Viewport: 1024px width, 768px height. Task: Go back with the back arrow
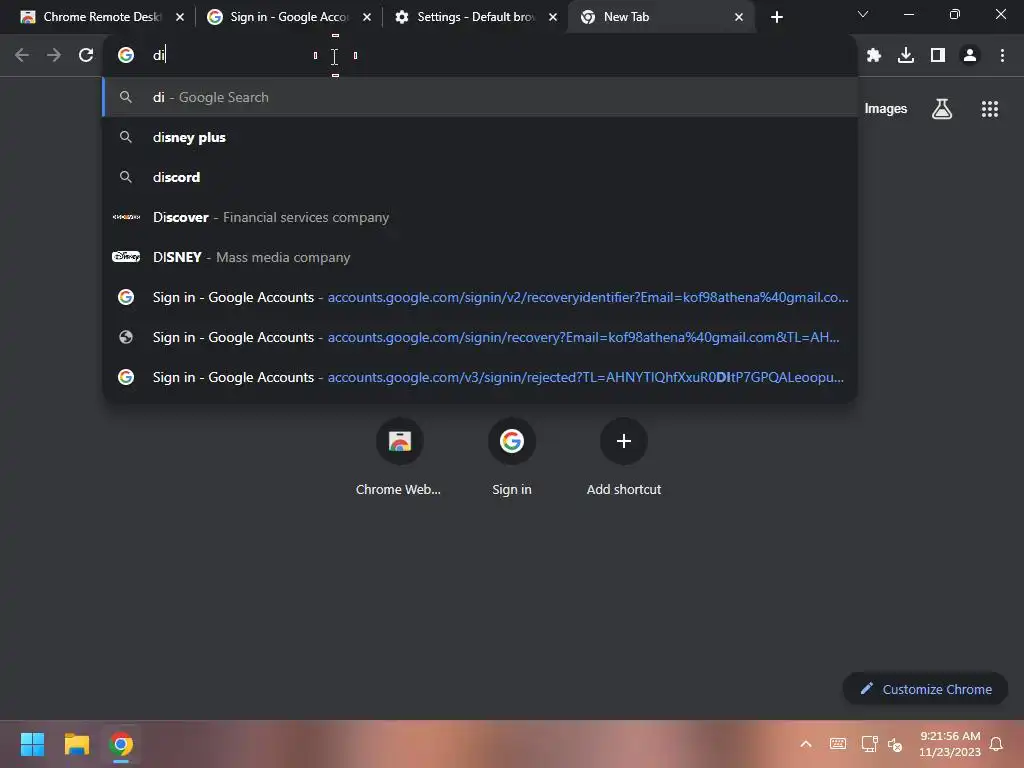pos(22,56)
